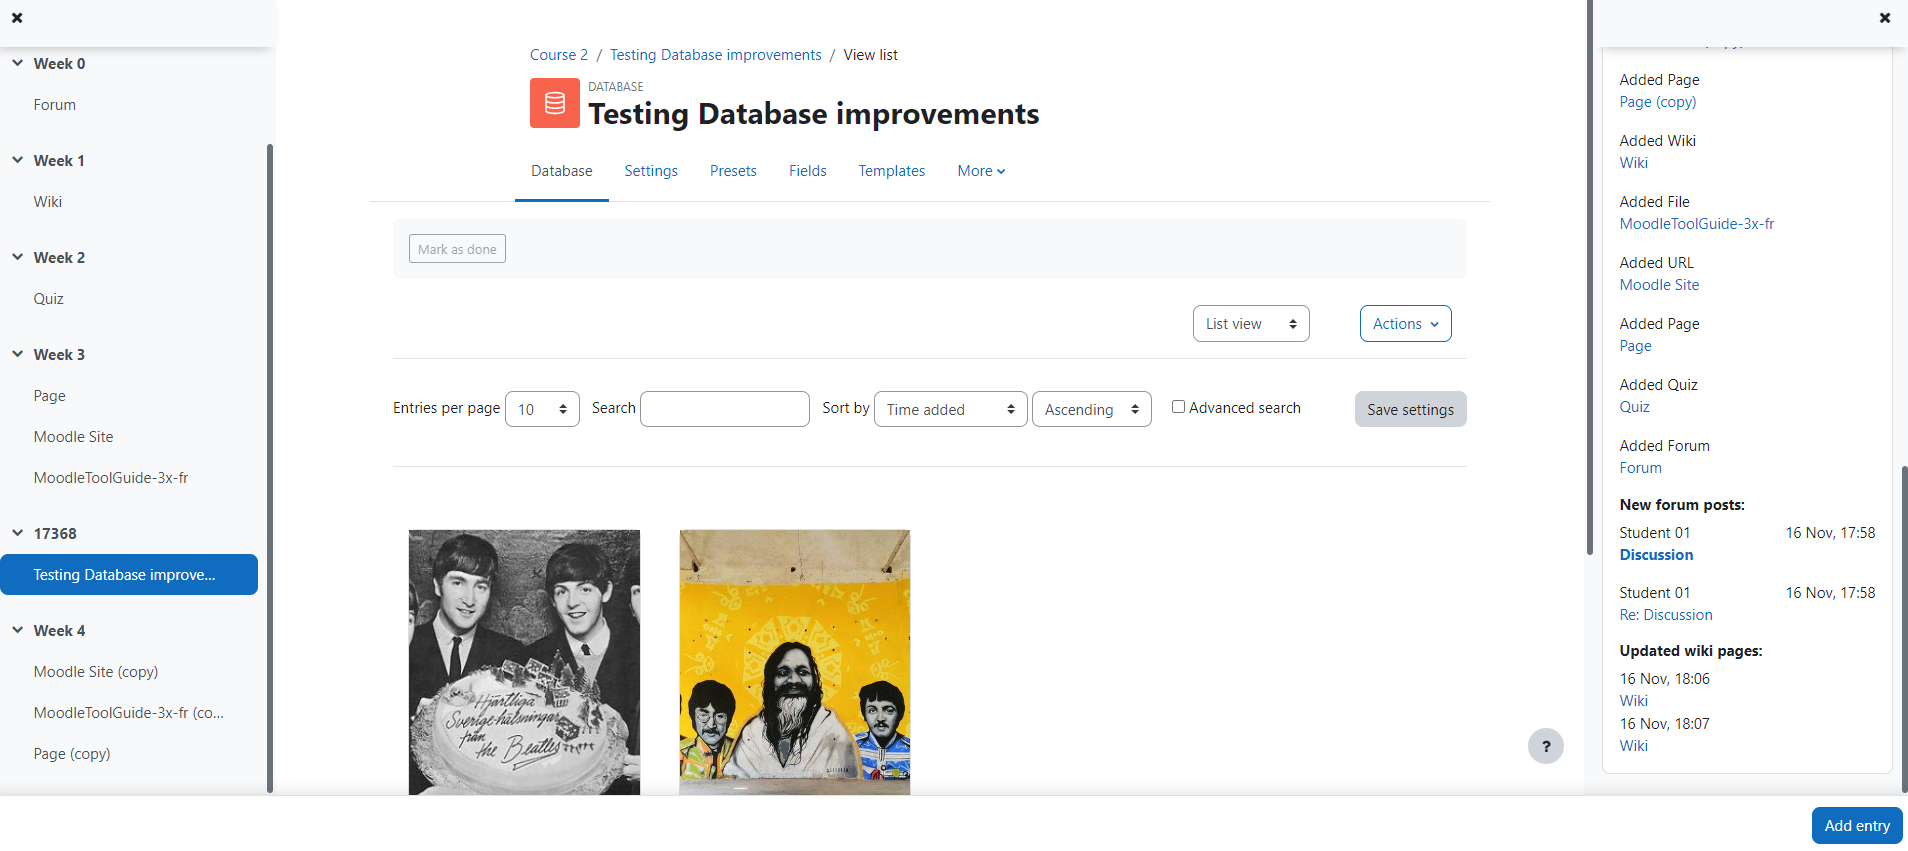1908x851 pixels.
Task: Open MoodleToolGuide-3x-fr (co... in course index
Action: [x=129, y=713]
